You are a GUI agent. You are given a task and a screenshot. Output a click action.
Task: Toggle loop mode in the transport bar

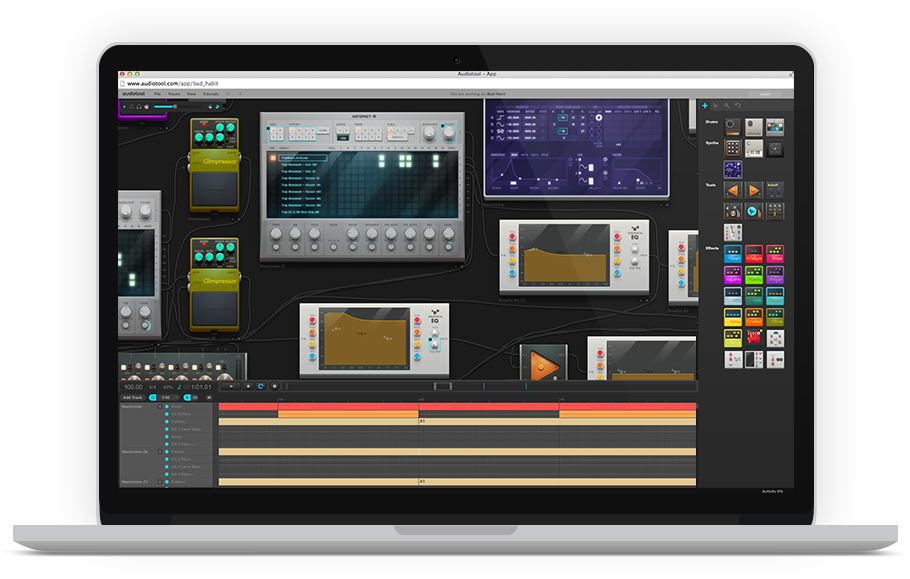click(261, 386)
